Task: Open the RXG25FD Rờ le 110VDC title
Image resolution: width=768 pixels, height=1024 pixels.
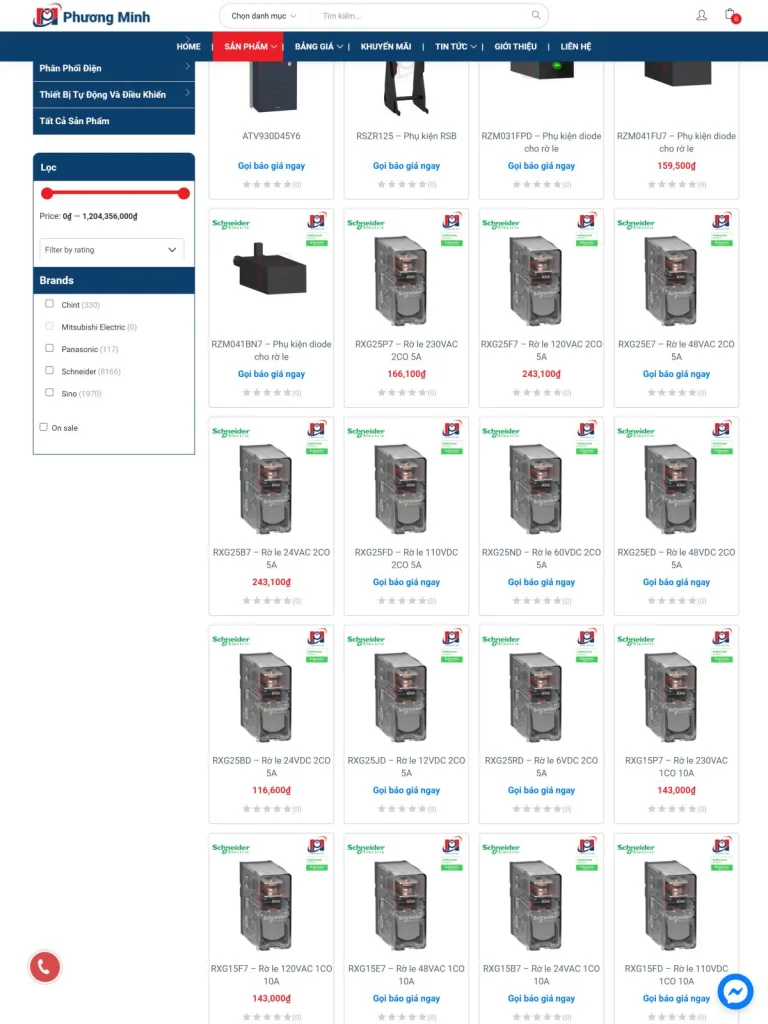Action: tap(406, 558)
